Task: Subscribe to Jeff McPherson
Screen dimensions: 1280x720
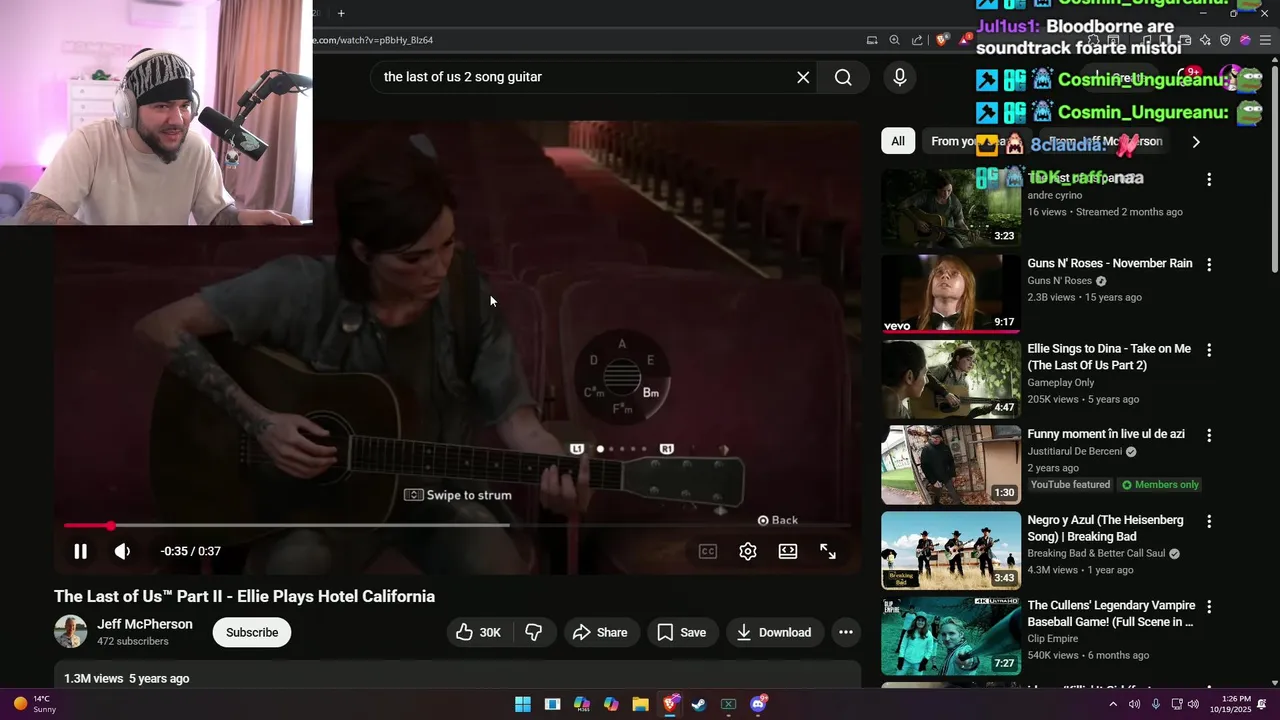Action: [x=252, y=632]
